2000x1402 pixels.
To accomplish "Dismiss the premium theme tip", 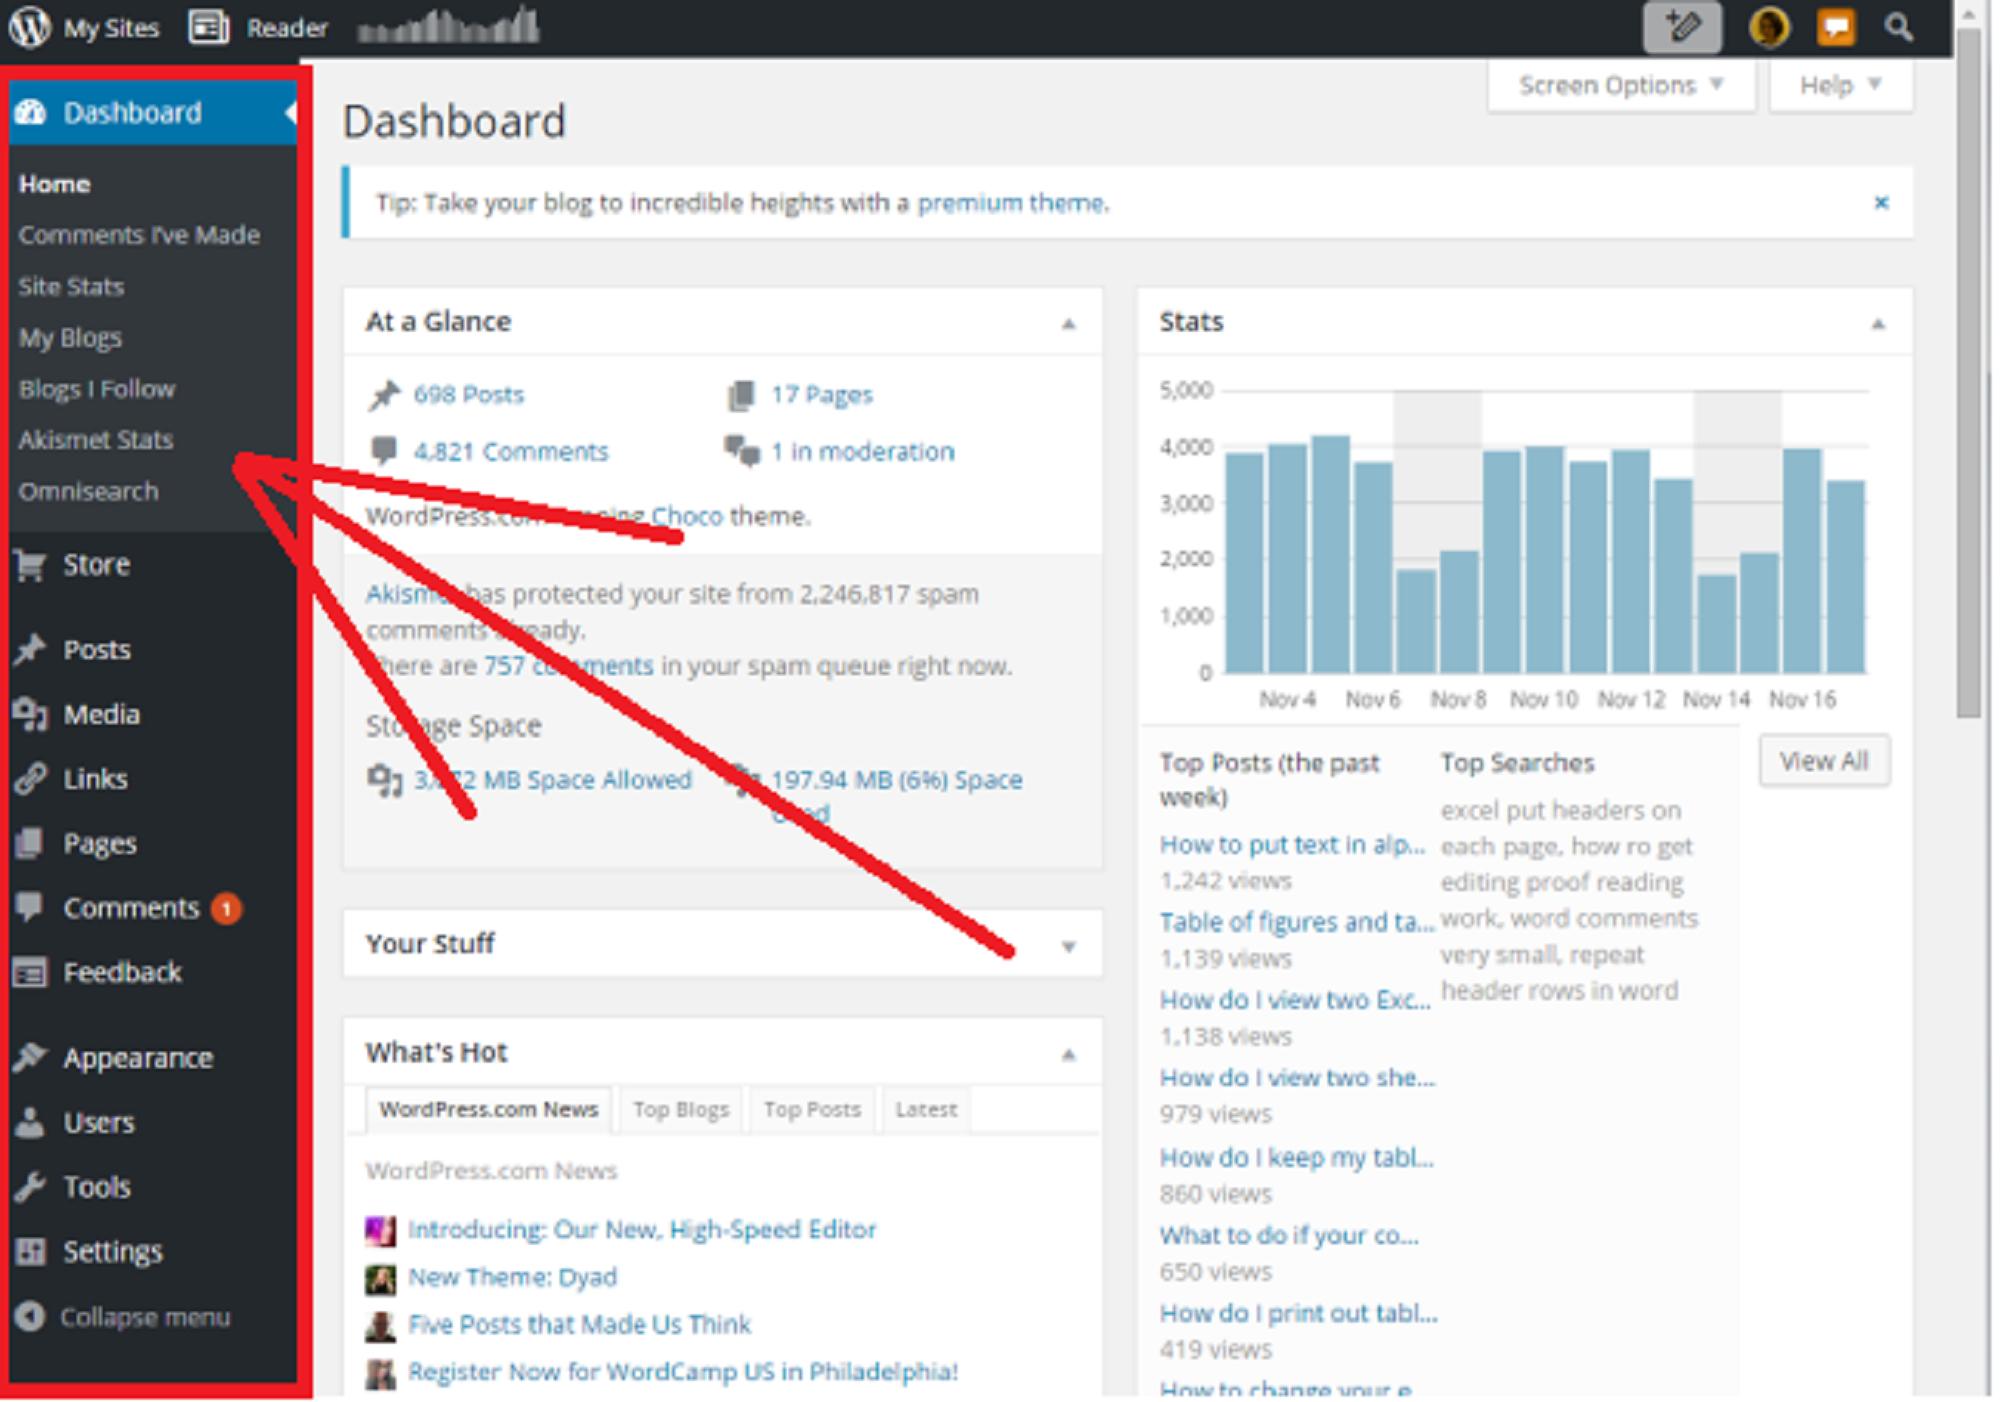I will [x=1881, y=203].
